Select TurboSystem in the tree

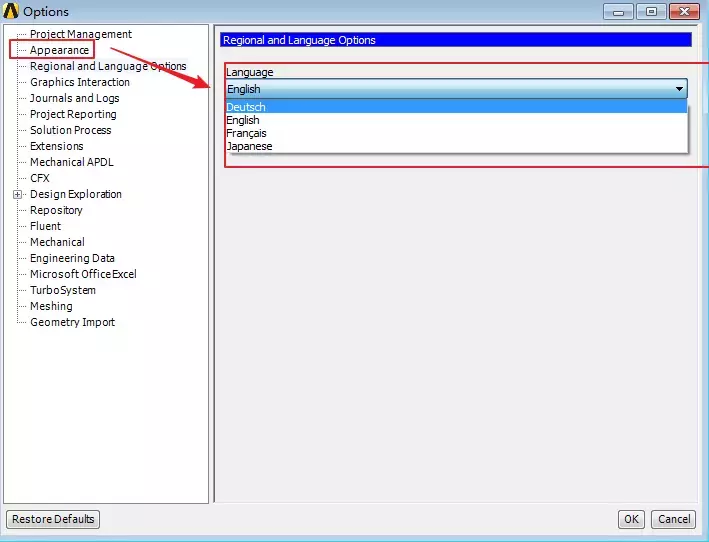point(63,290)
